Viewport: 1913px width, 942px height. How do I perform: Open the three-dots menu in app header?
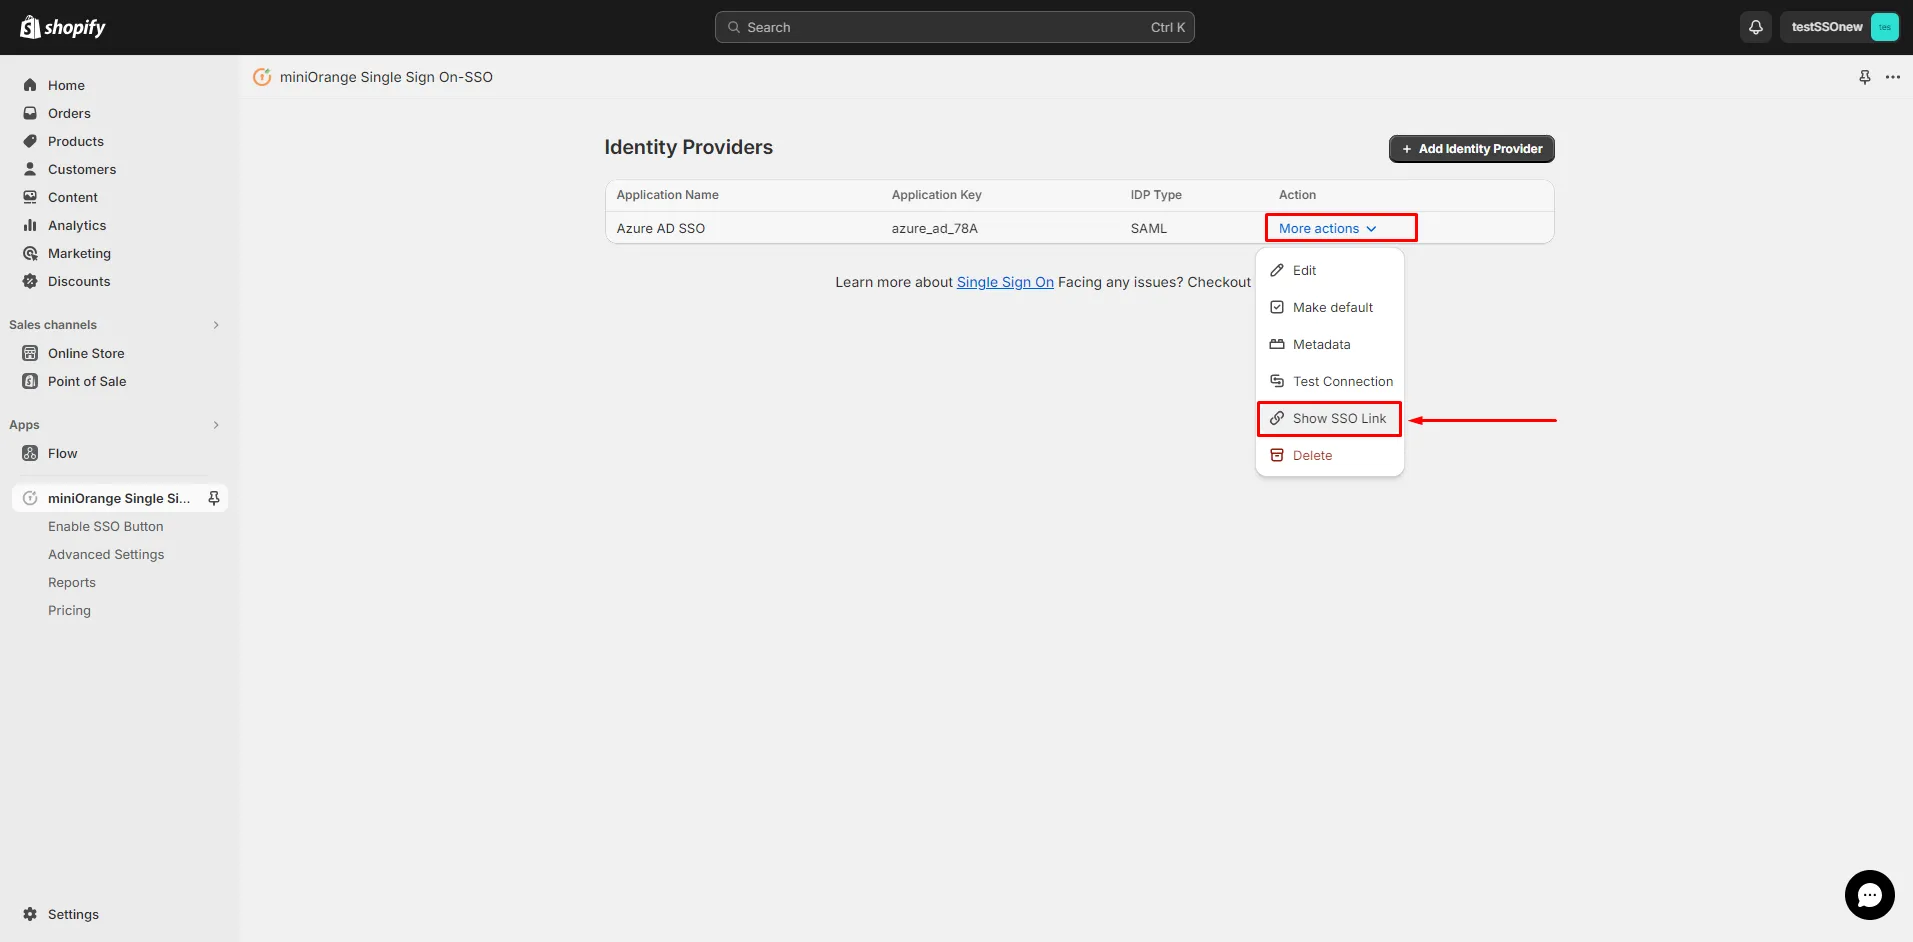click(1892, 77)
